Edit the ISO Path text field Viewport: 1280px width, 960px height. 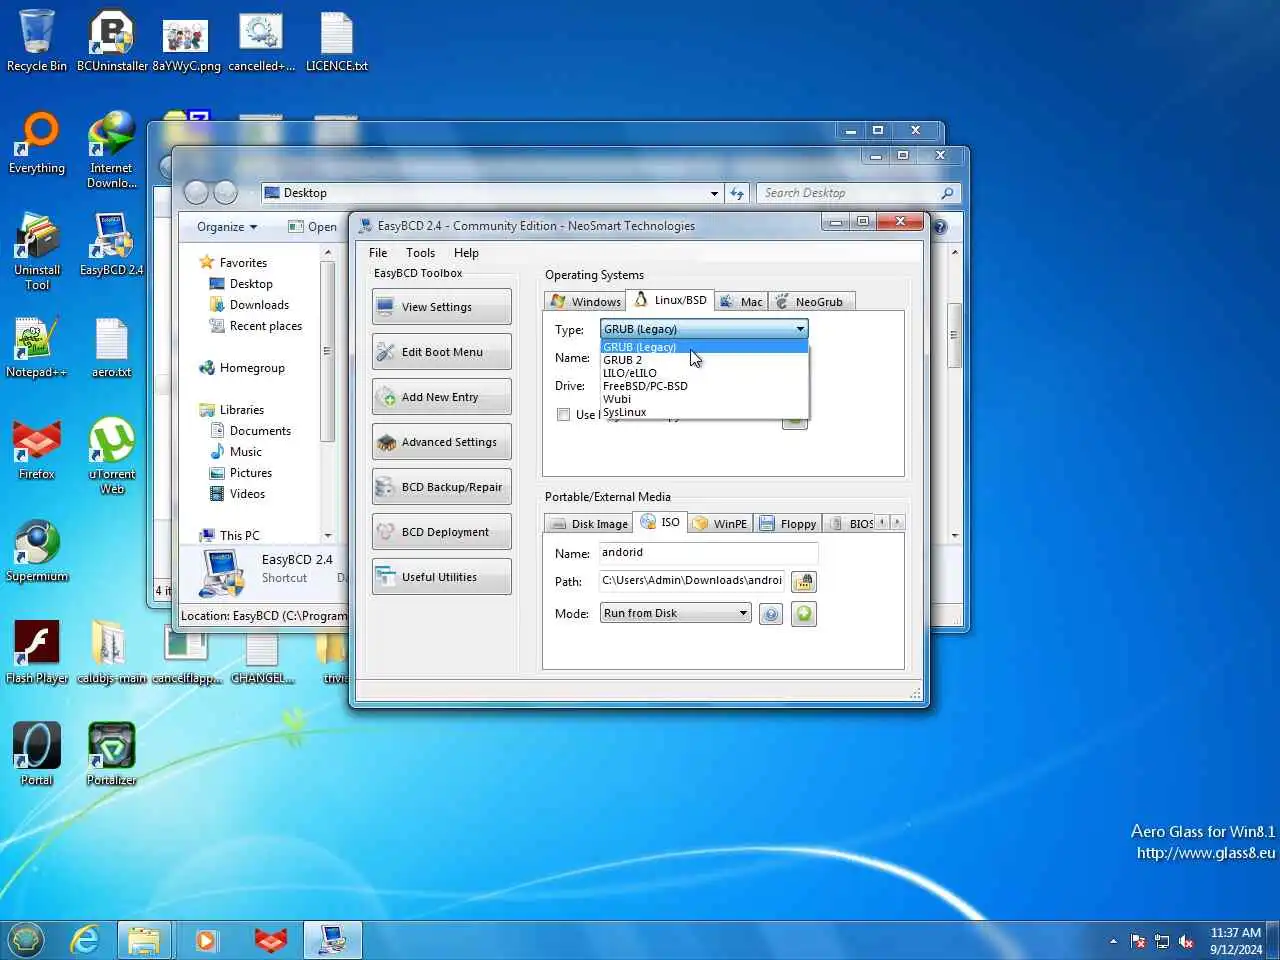point(691,581)
